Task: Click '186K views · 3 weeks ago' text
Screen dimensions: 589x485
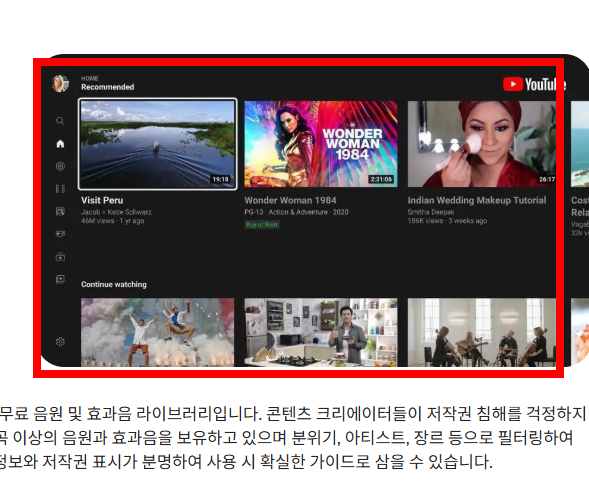Action: 447,221
